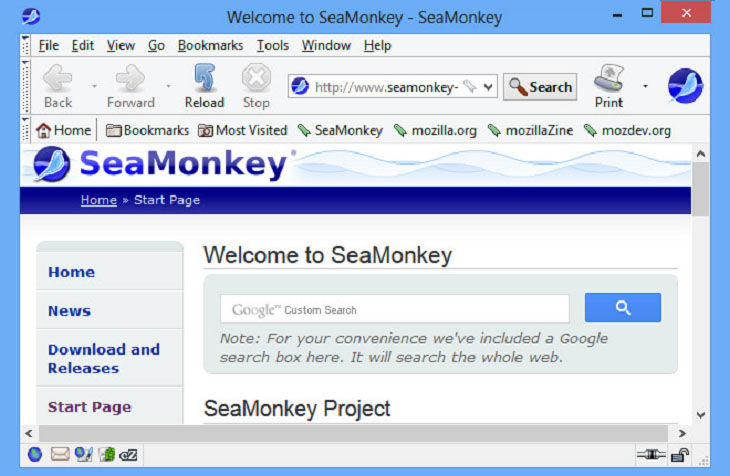This screenshot has width=730, height=476.
Task: Open the mozdev.org bookmark
Action: [628, 130]
